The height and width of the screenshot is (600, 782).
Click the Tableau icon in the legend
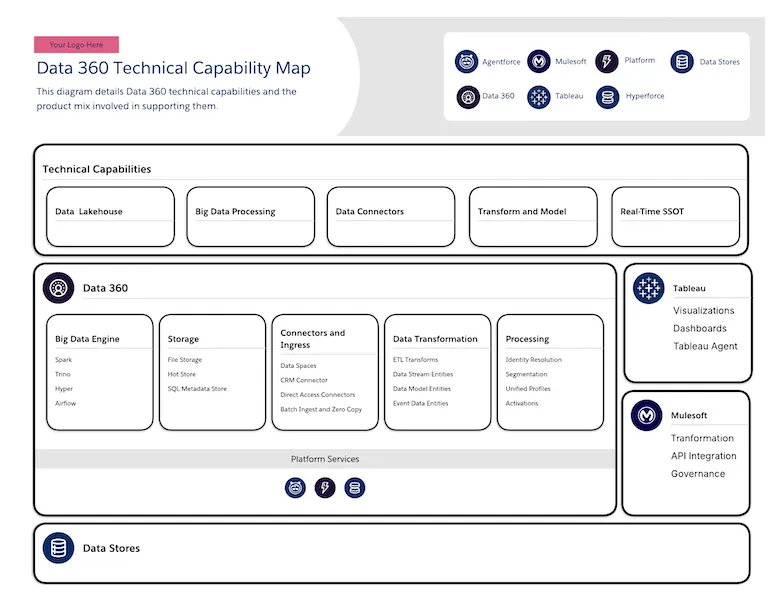click(x=539, y=97)
